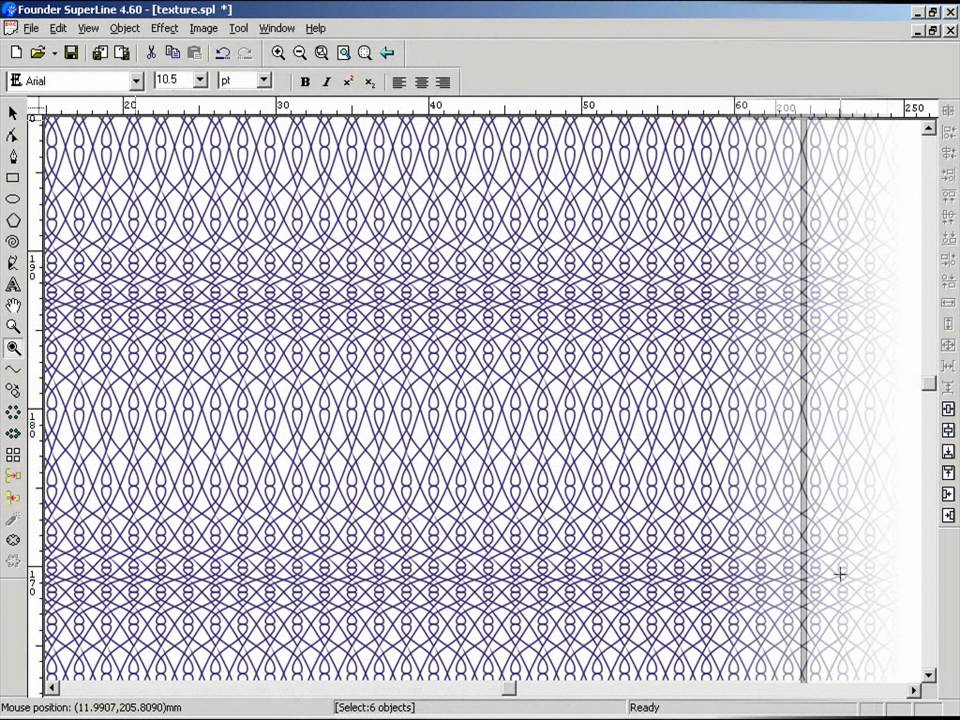This screenshot has height=720, width=960.
Task: Toggle bold text formatting
Action: (x=305, y=81)
